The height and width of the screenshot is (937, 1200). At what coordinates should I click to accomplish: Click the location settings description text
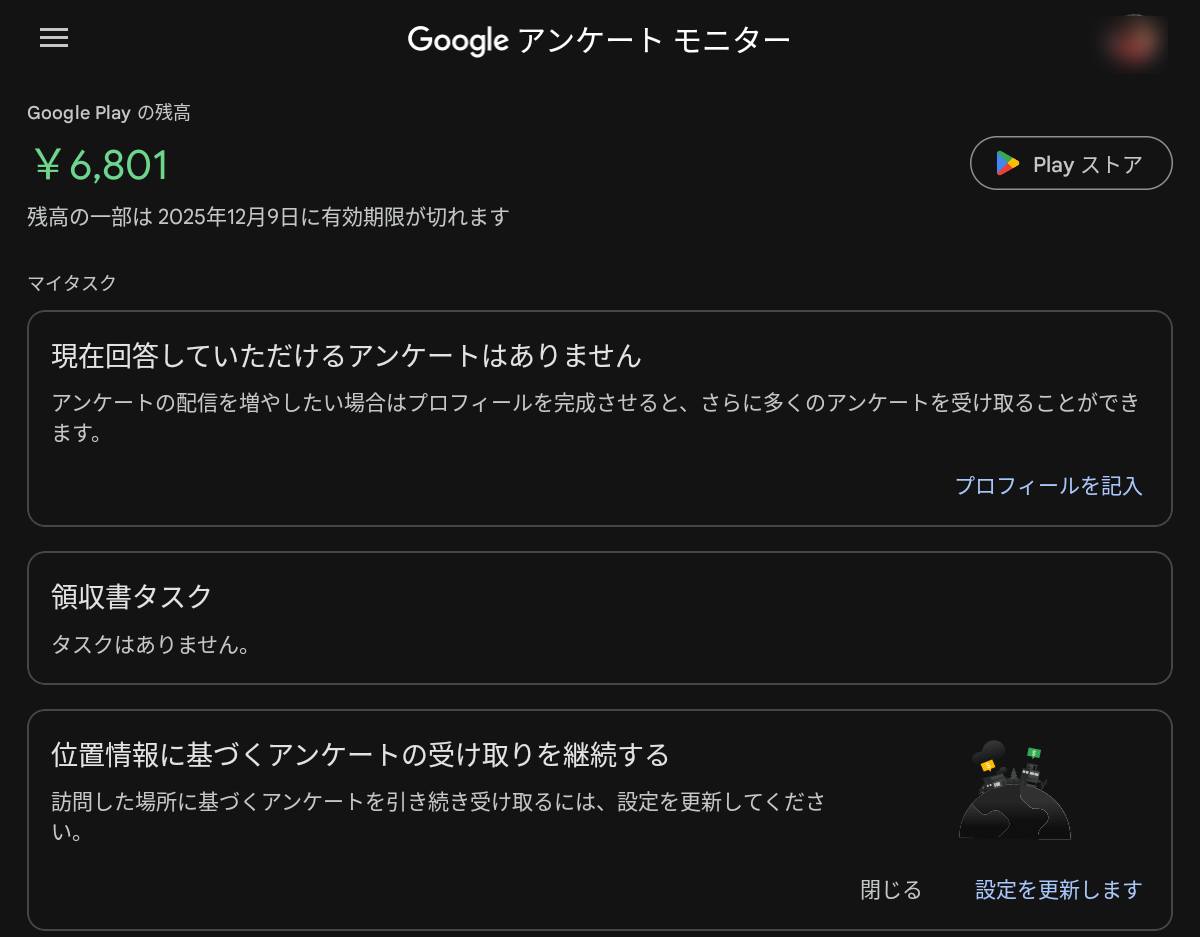[x=438, y=815]
